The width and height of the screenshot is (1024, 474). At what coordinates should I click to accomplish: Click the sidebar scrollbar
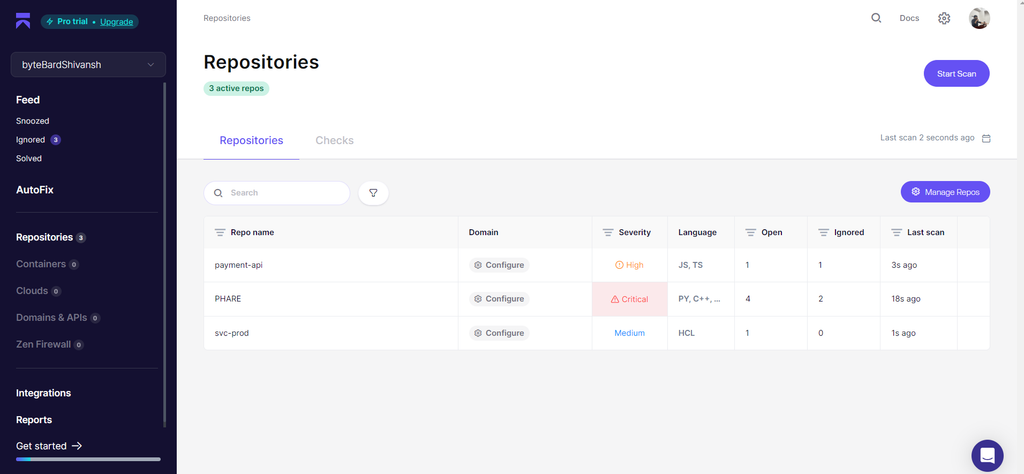[x=165, y=255]
